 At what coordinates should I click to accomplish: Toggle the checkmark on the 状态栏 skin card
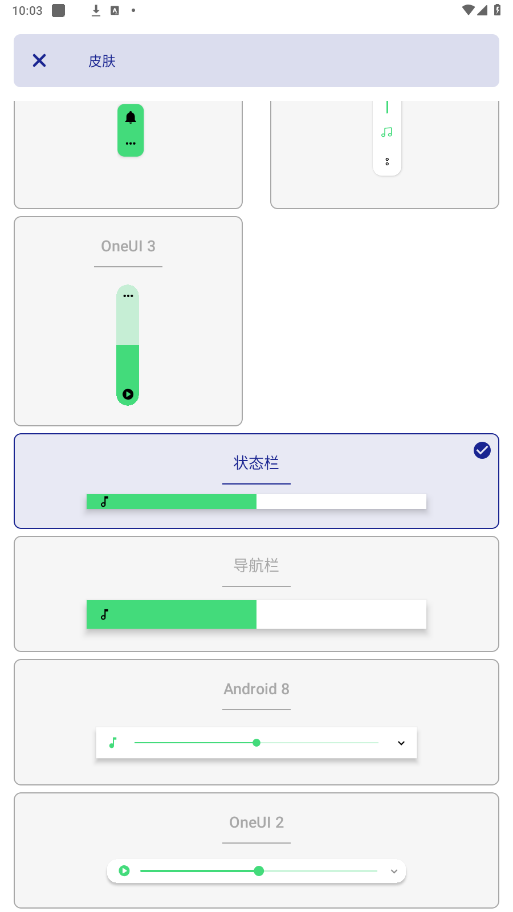pyautogui.click(x=482, y=450)
